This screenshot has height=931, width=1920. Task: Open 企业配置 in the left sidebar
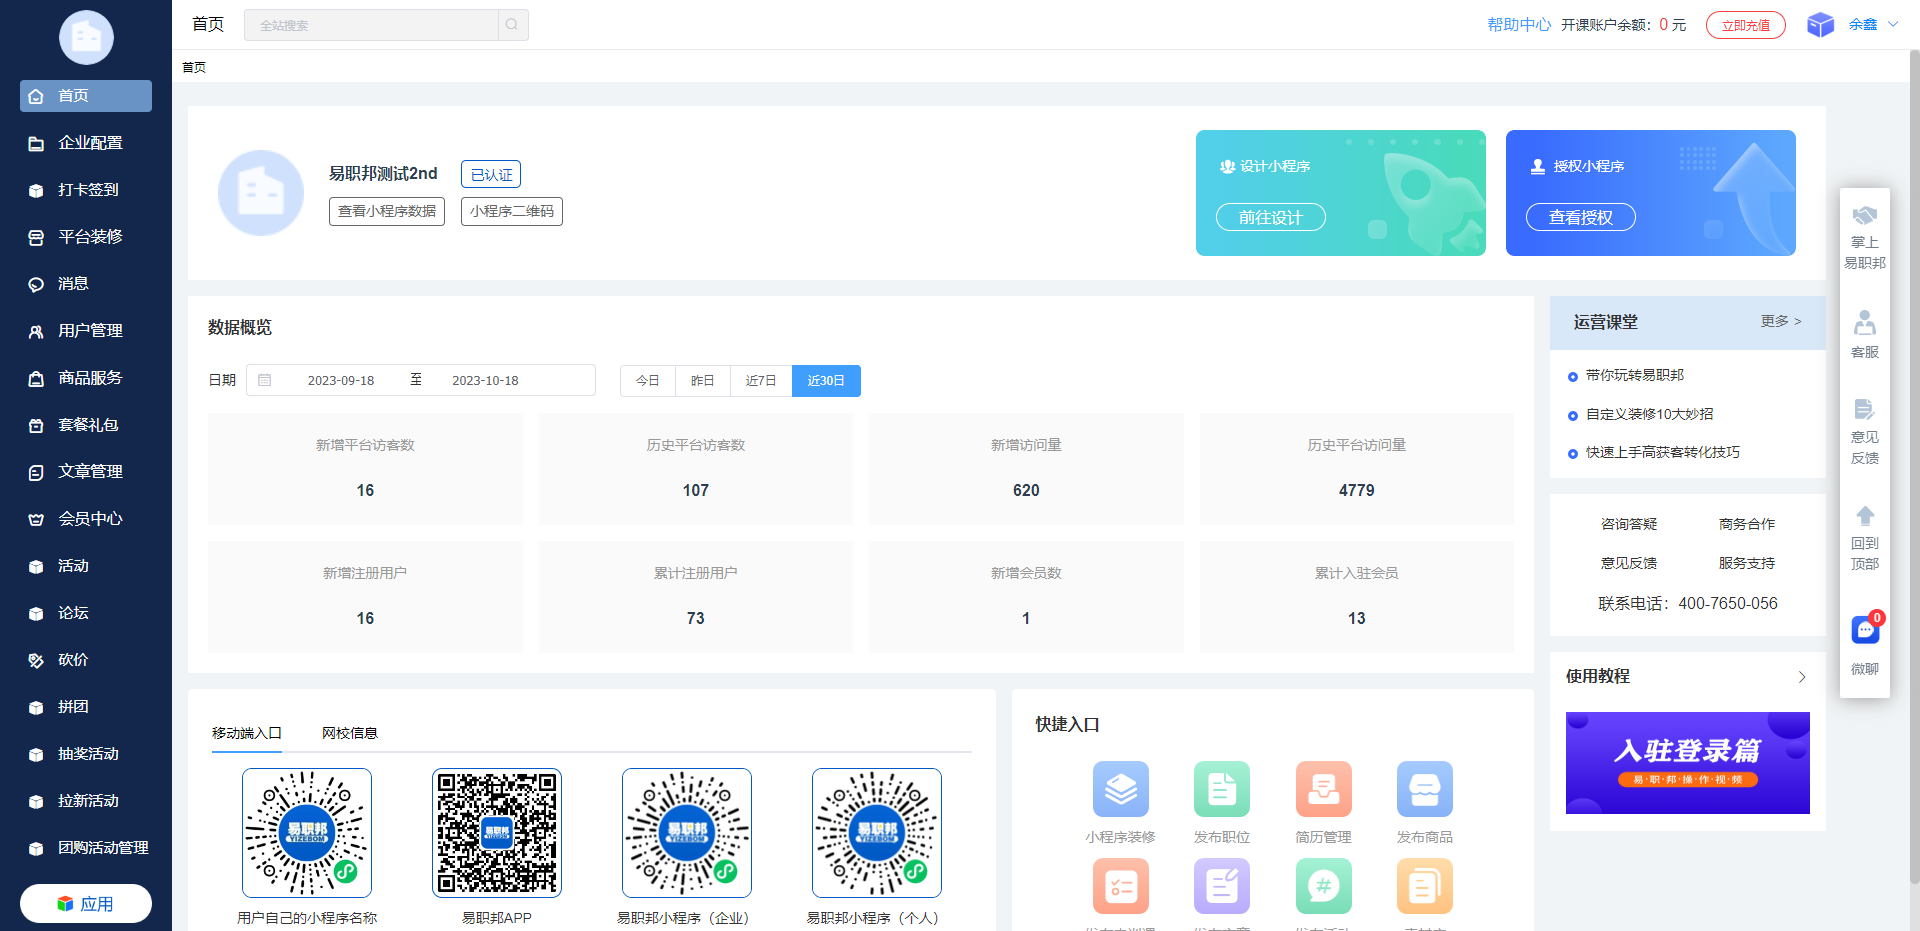pyautogui.click(x=90, y=143)
